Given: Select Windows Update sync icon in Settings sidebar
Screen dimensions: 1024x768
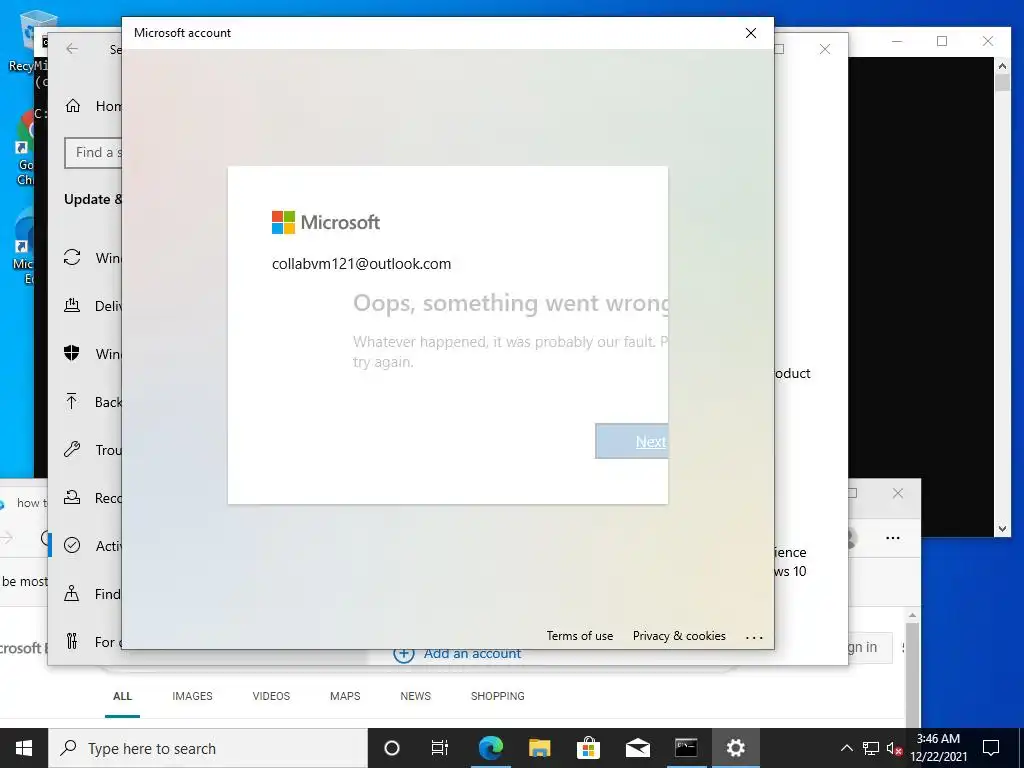Looking at the screenshot, I should 72,257.
